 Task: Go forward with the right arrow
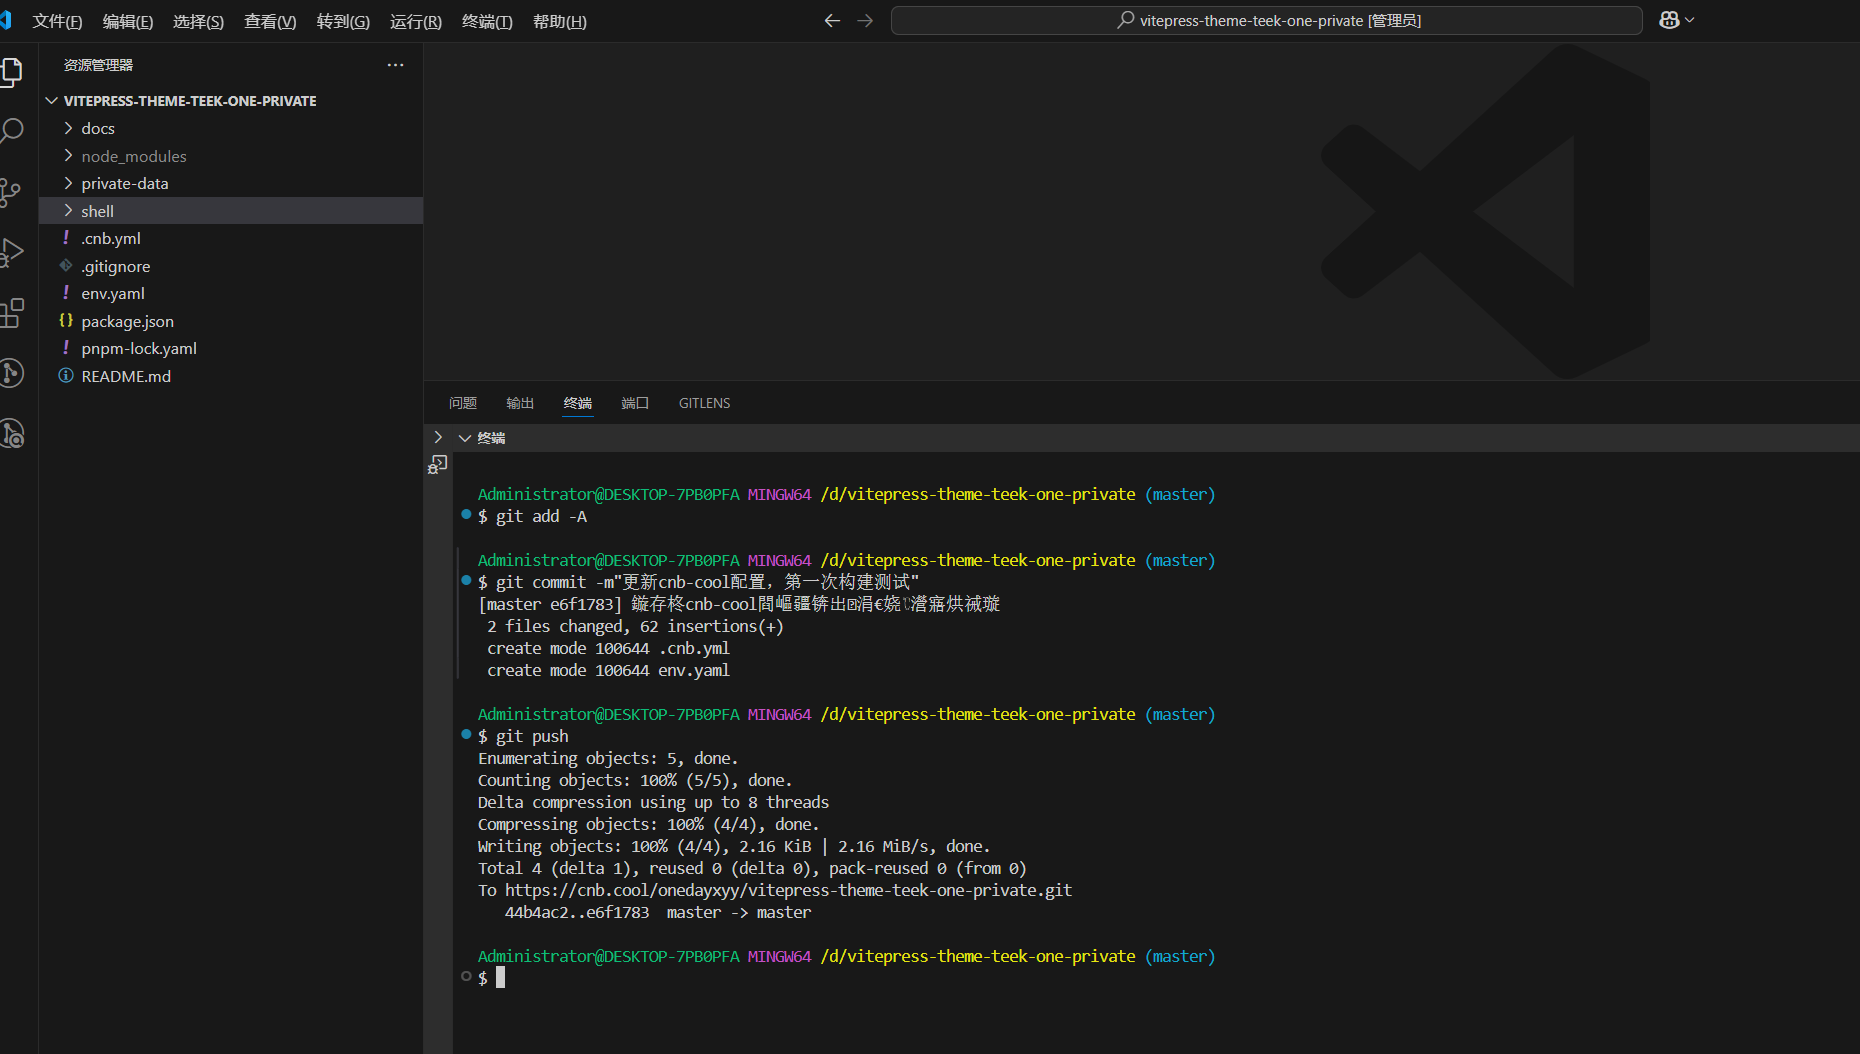[865, 20]
